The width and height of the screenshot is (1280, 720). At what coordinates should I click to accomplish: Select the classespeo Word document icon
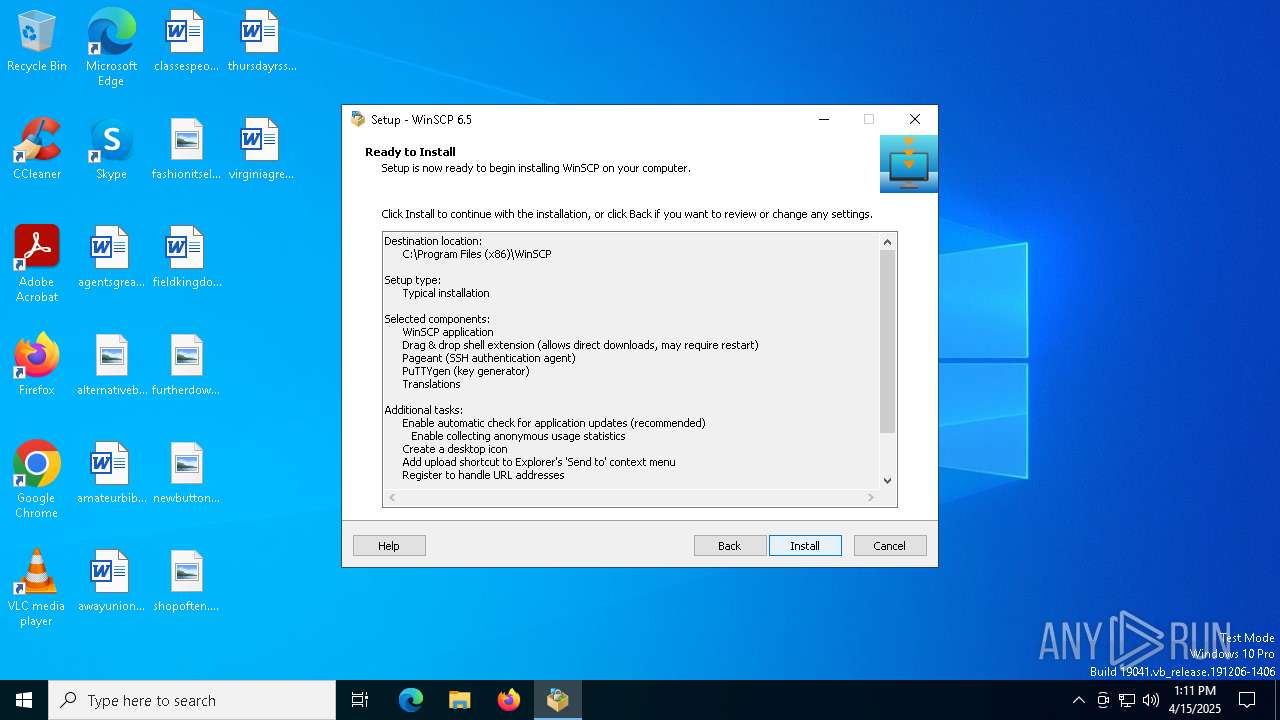[x=186, y=42]
